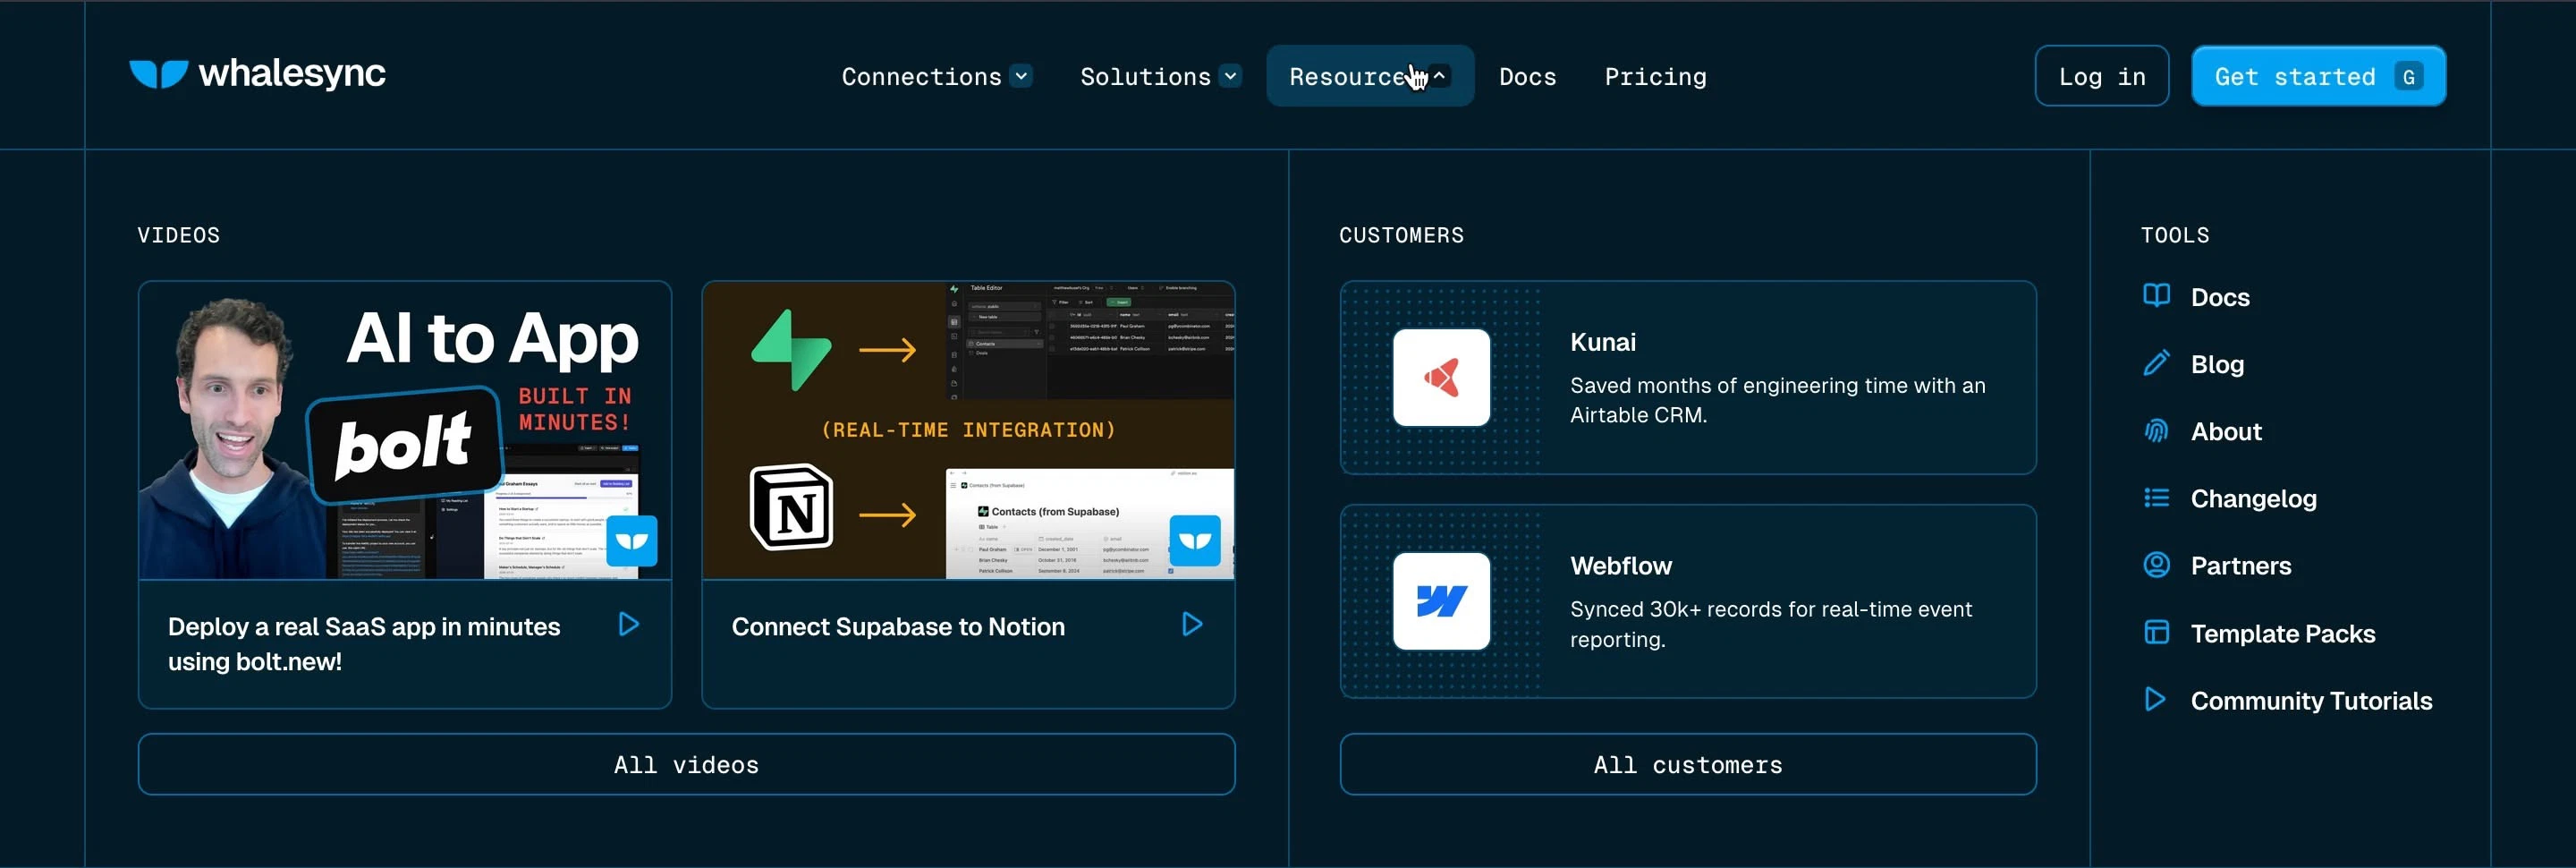Click the G shortcut badge in Get started

pos(2408,77)
